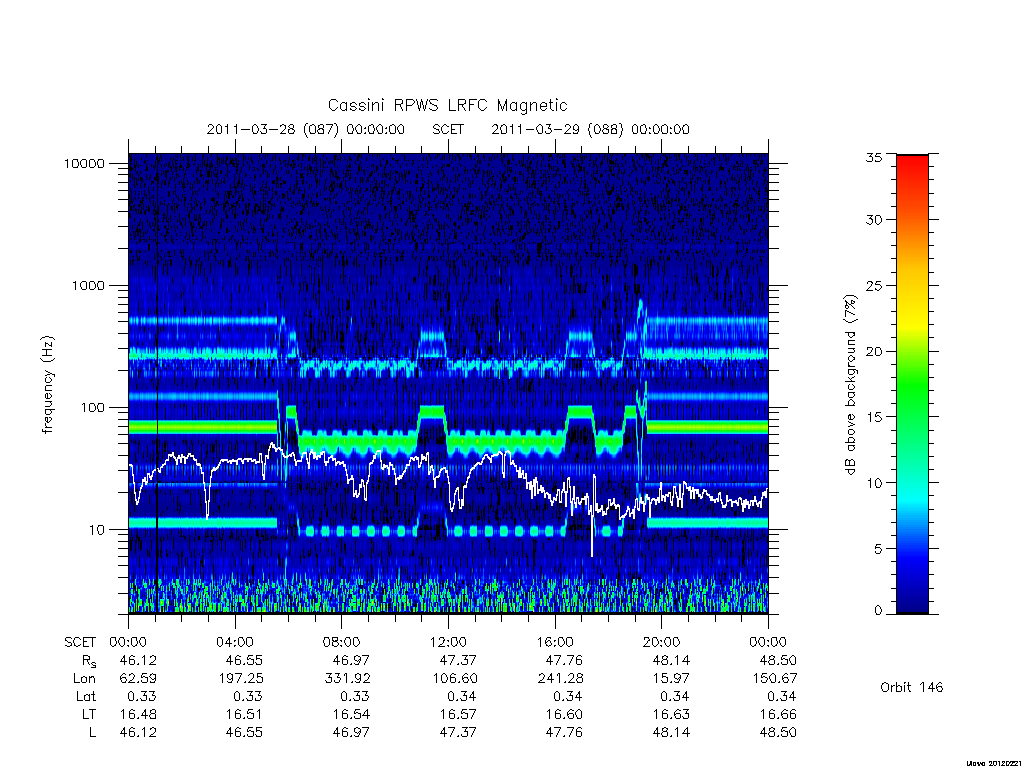This screenshot has height=768, width=1024.
Task: Select end timestamp "2011-03-29 (088) 00:00:00"
Action: click(x=590, y=129)
